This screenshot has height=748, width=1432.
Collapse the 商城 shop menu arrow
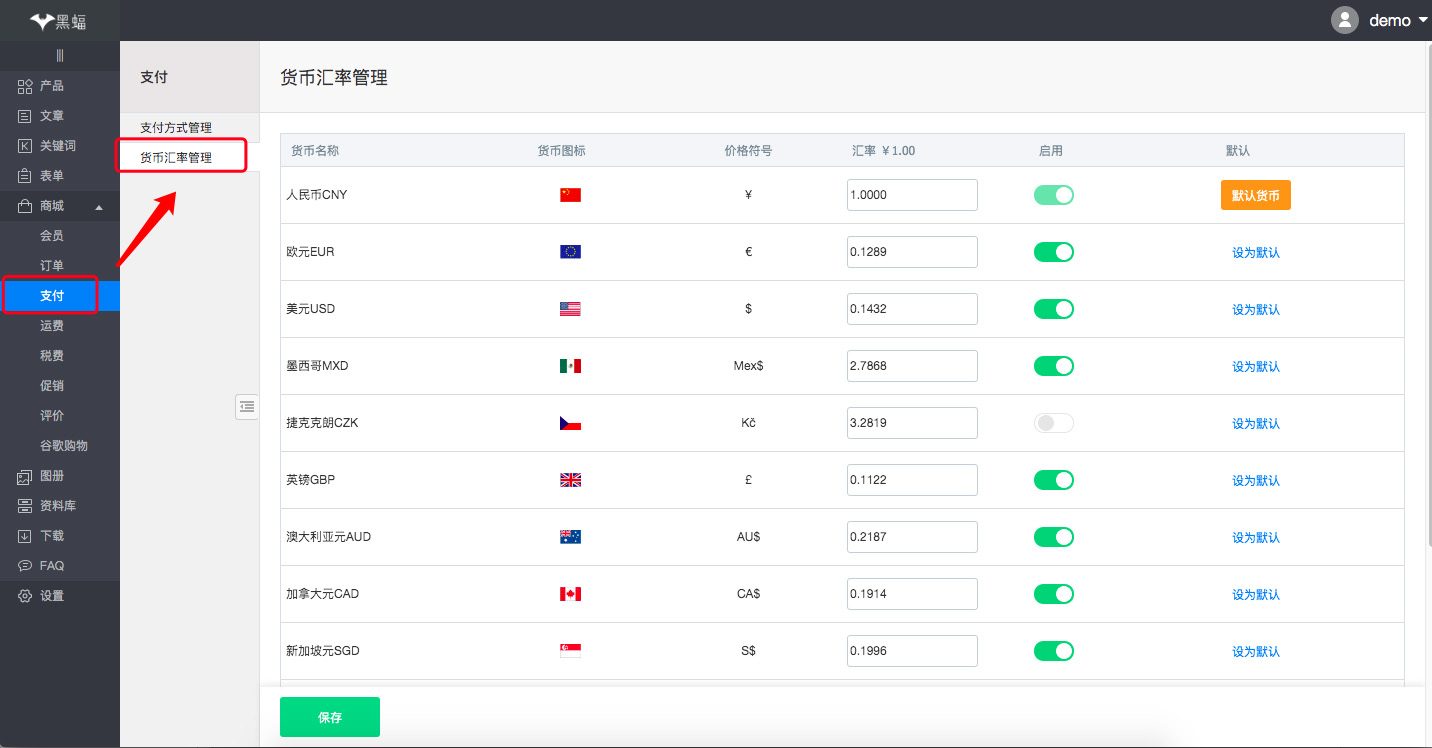pos(98,207)
